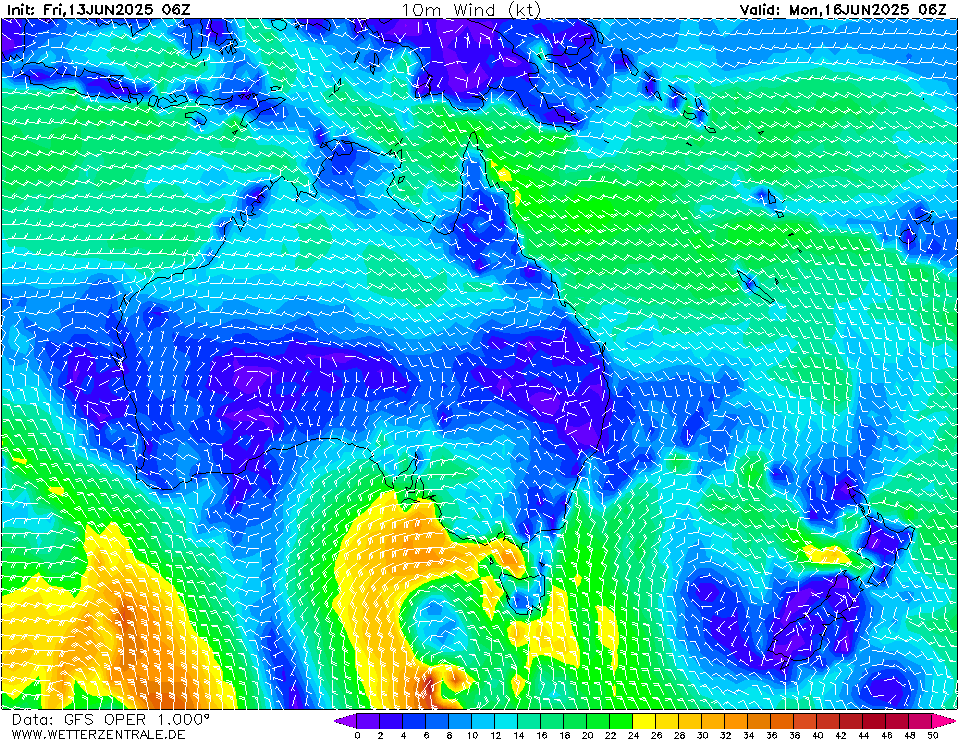Click the "22" label under the color bar
Image resolution: width=959 pixels, height=741 pixels.
coord(610,735)
